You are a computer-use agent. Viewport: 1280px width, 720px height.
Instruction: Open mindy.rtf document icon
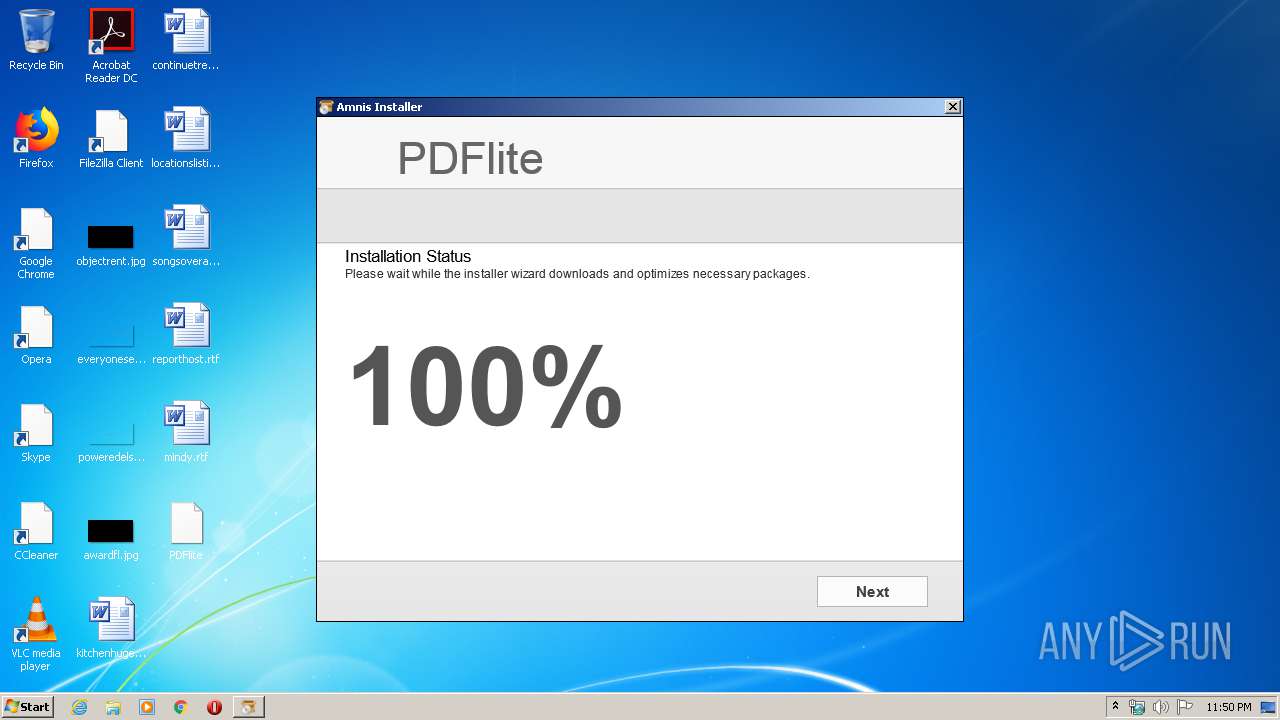pos(186,432)
